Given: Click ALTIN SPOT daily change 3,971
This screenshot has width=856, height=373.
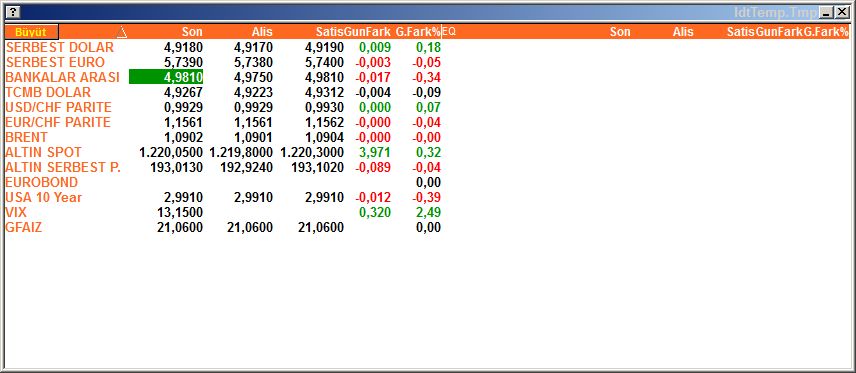Looking at the screenshot, I should tap(375, 152).
